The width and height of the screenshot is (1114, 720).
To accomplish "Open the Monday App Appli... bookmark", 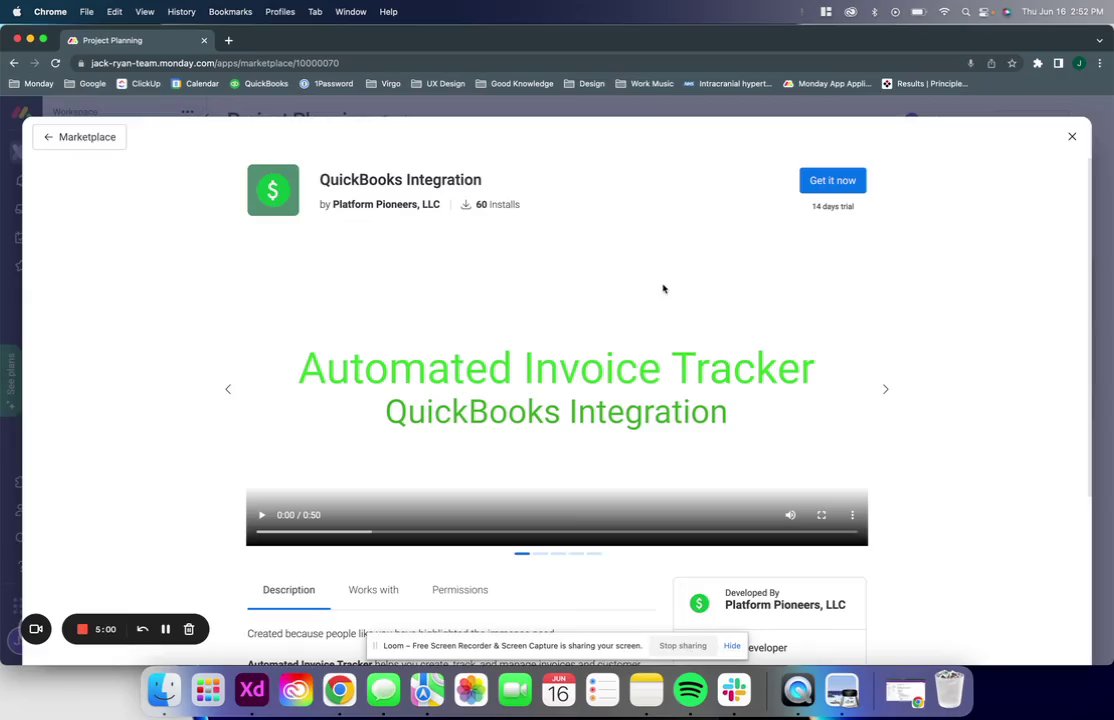I will tap(827, 84).
